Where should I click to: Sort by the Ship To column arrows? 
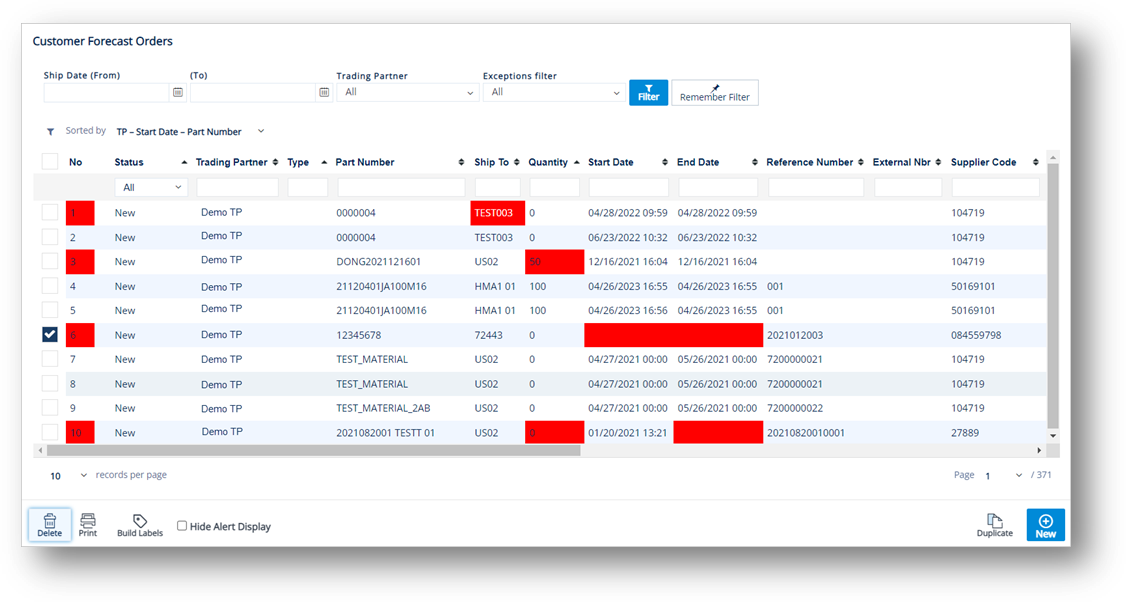click(516, 162)
